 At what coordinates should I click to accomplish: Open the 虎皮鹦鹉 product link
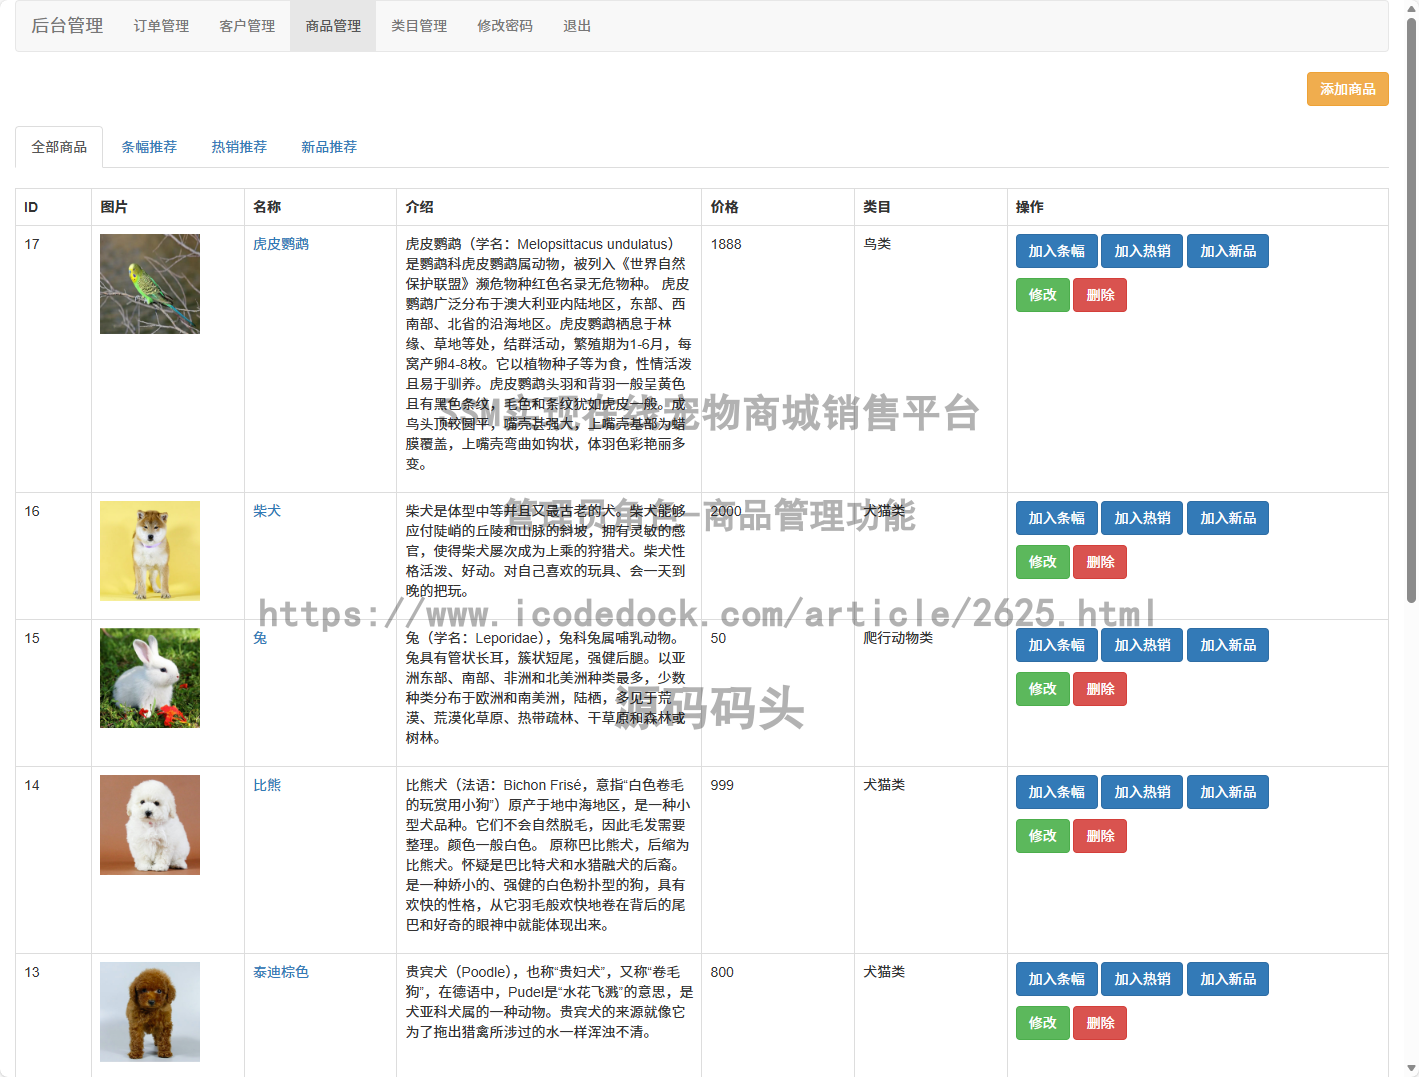281,244
